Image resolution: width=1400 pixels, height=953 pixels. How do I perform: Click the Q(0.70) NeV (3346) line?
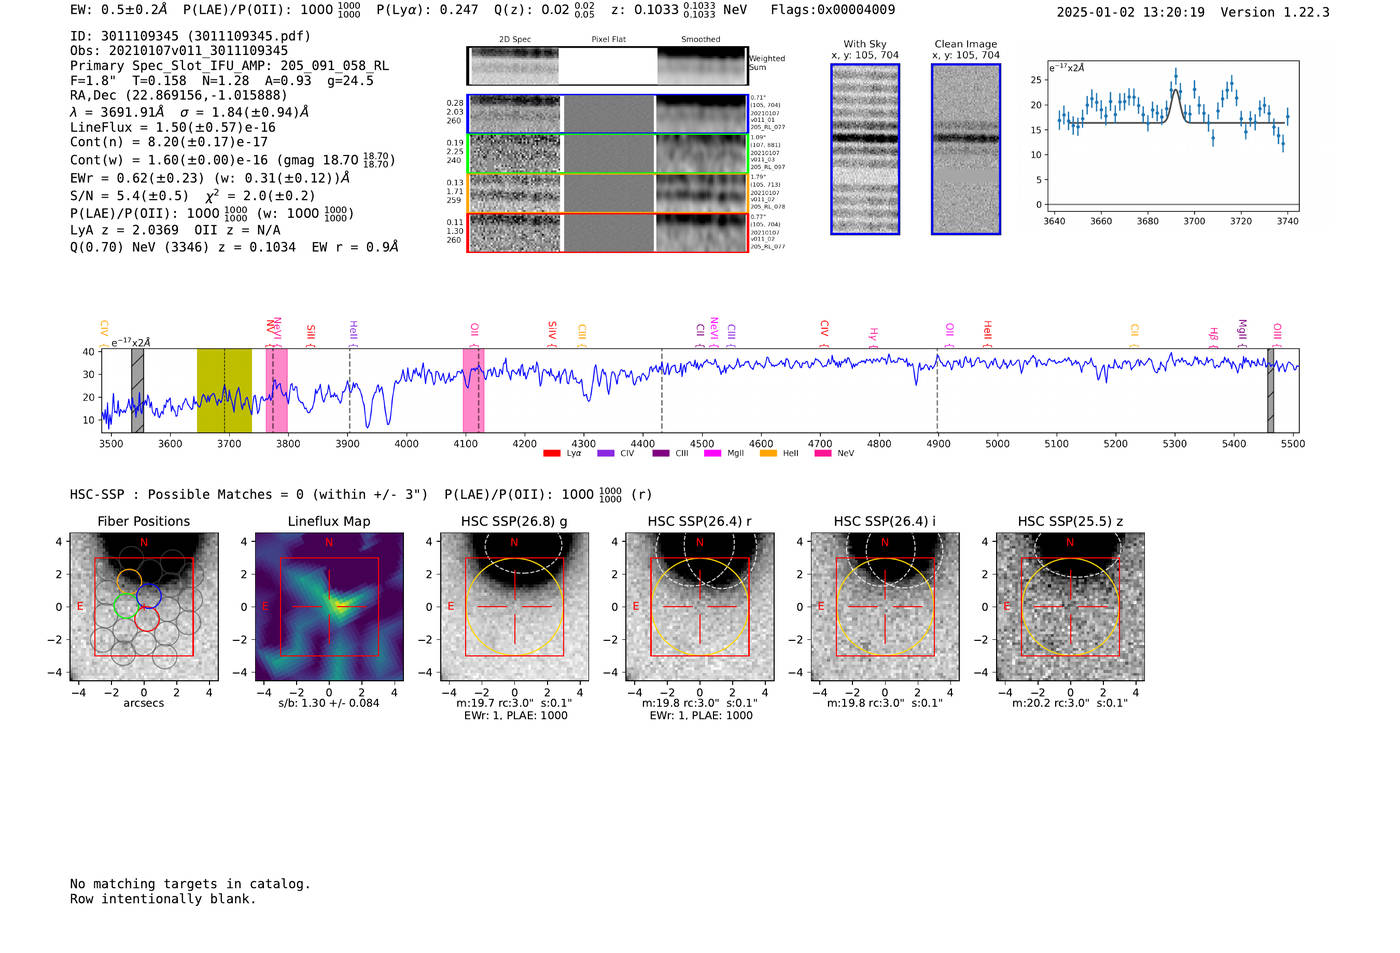[234, 247]
